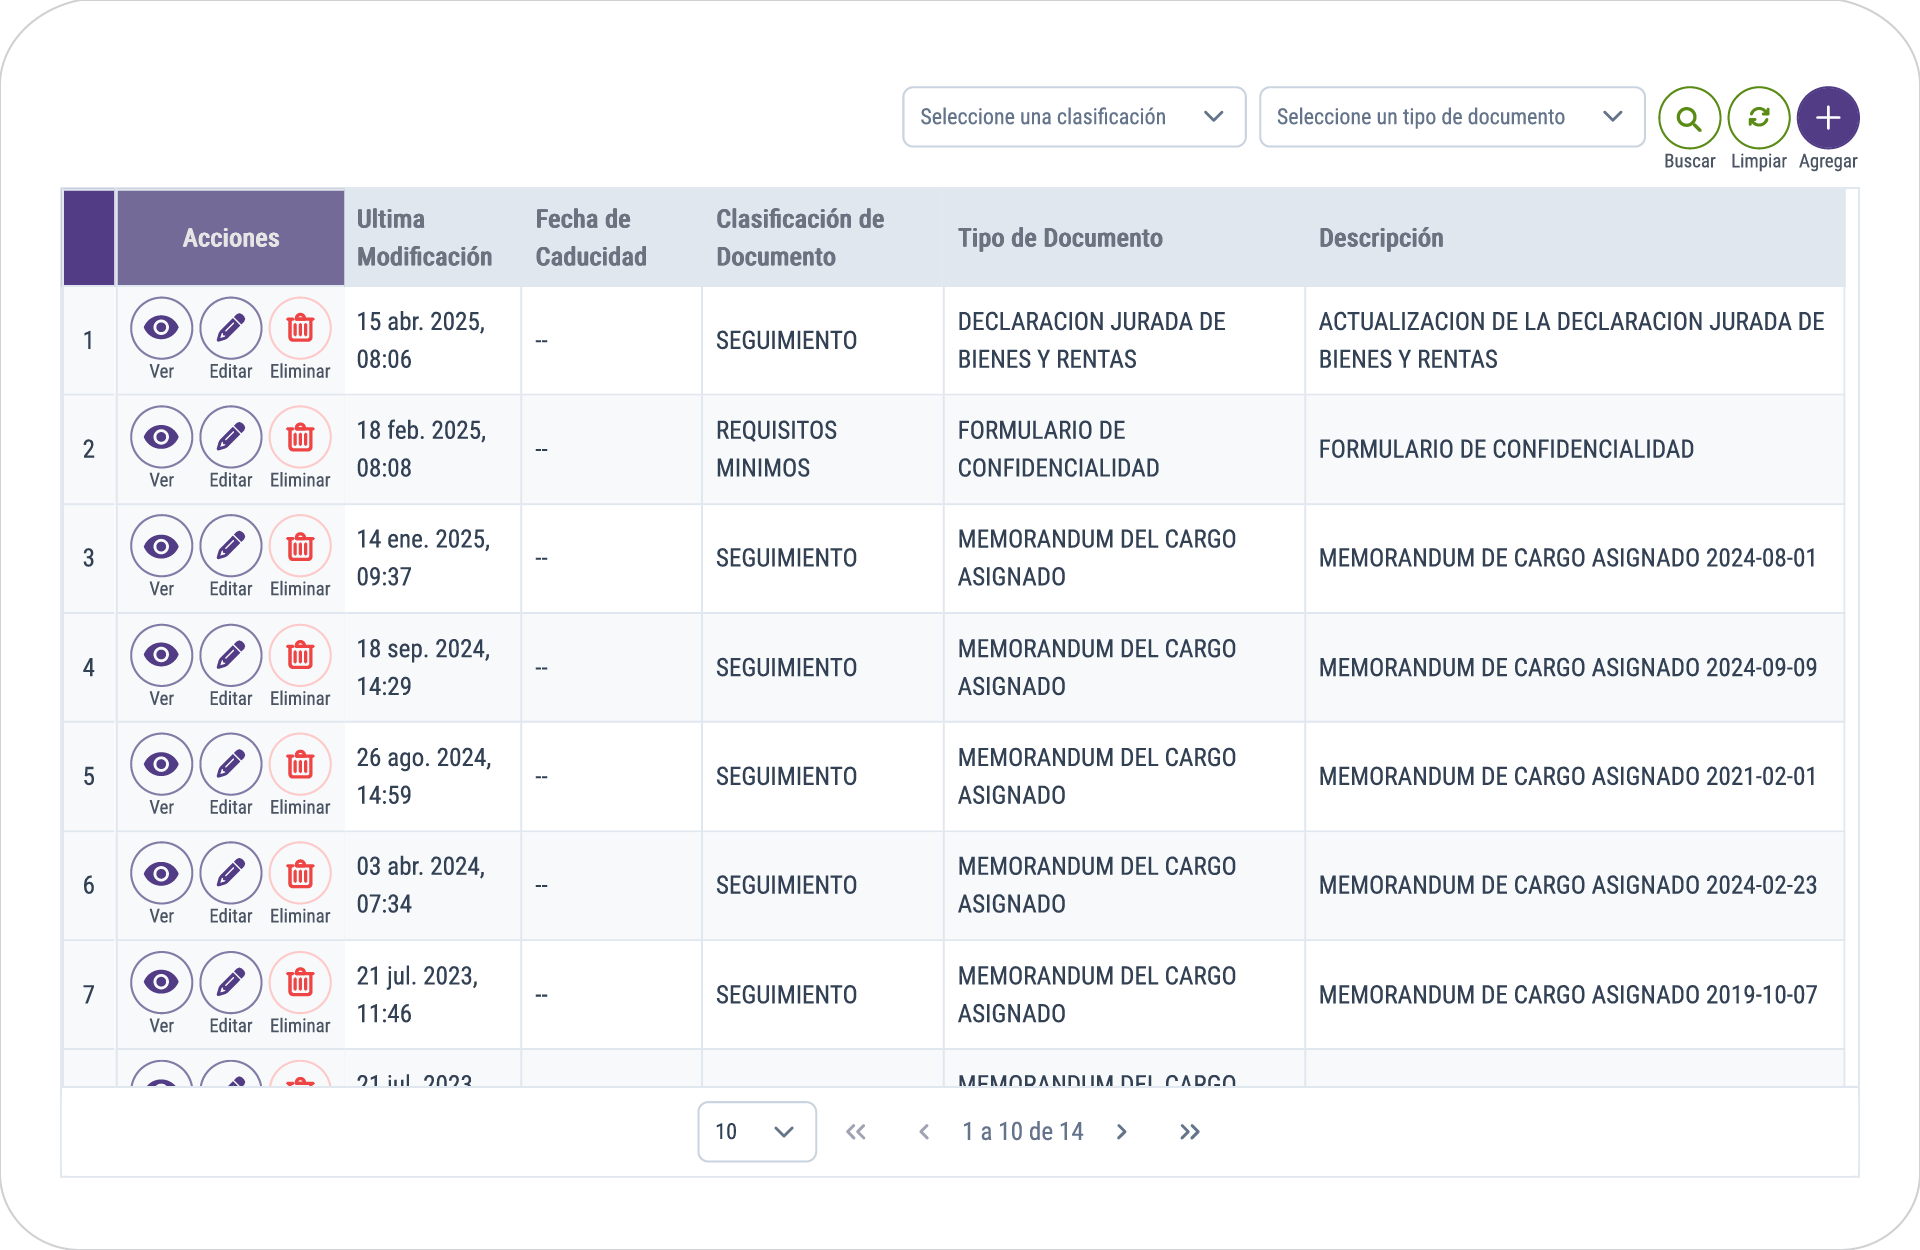Jump to last page of results

point(1189,1131)
